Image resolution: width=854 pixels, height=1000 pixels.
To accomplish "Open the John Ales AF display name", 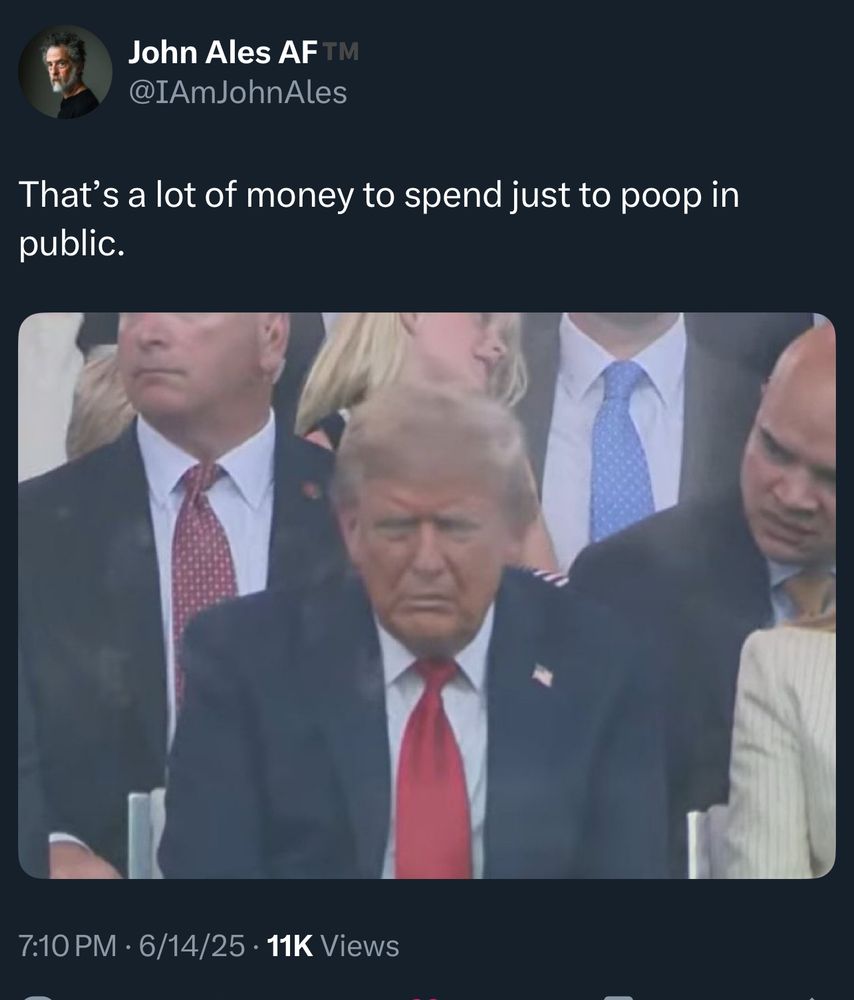I will [x=223, y=52].
